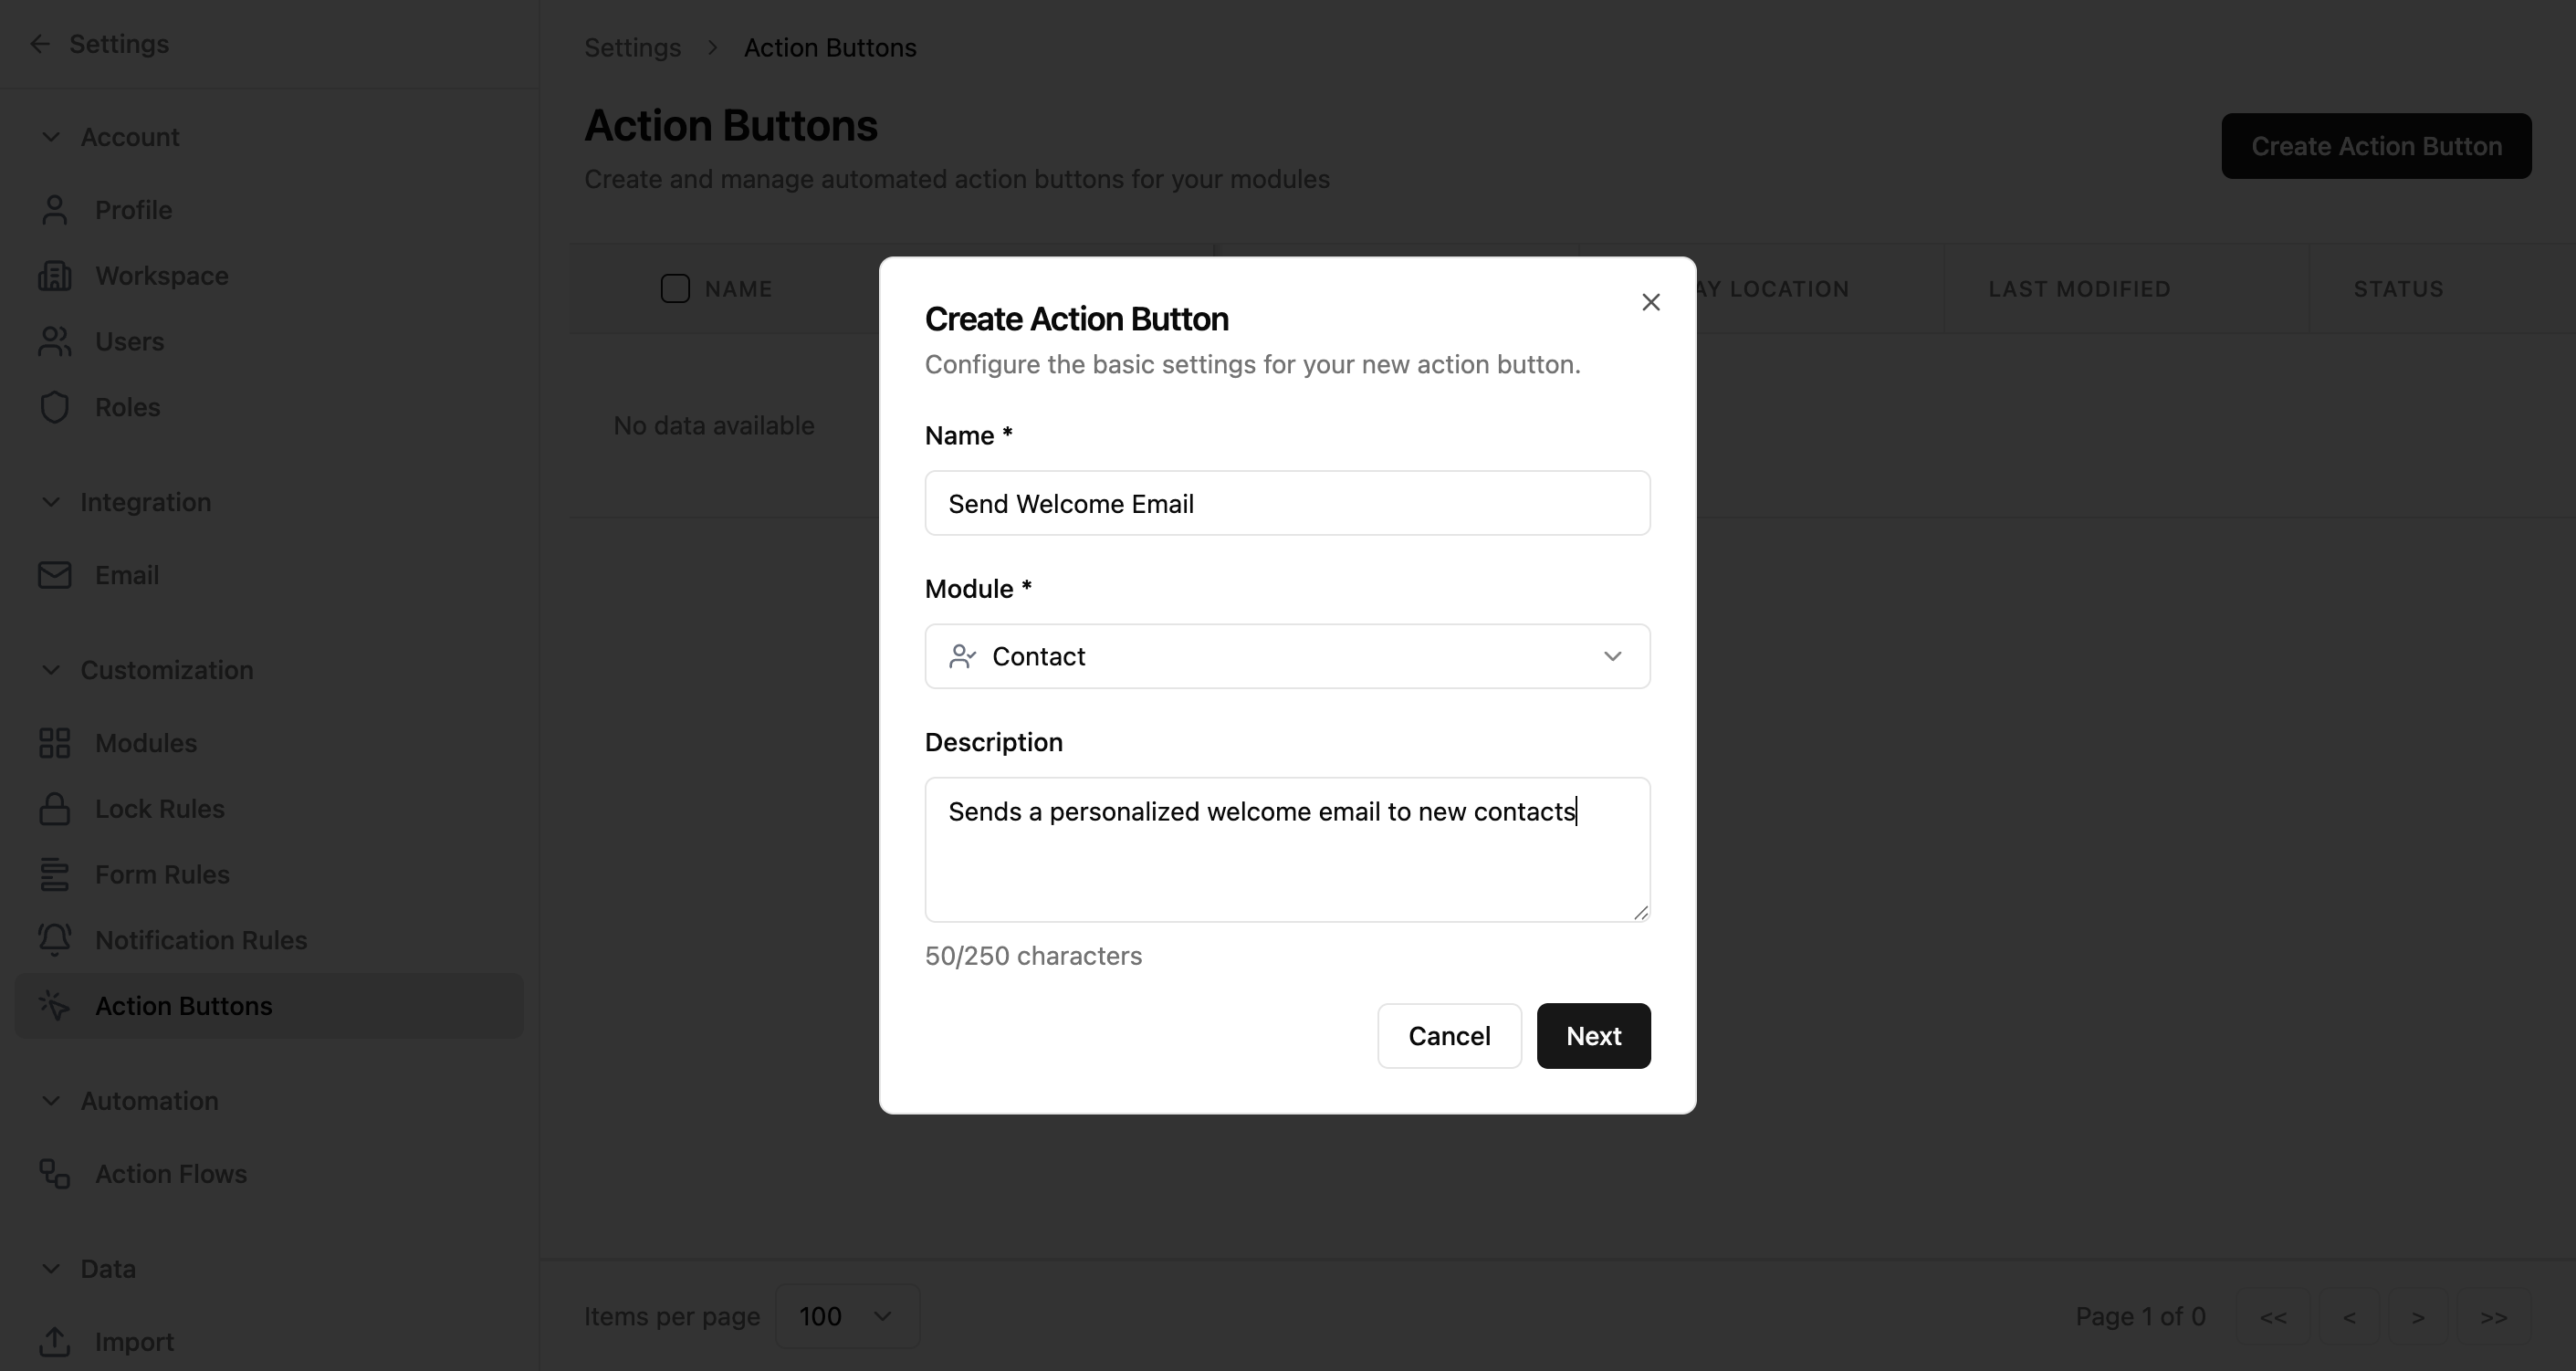Open Notification Rules page
Viewport: 2576px width, 1371px height.
pyautogui.click(x=269, y=940)
